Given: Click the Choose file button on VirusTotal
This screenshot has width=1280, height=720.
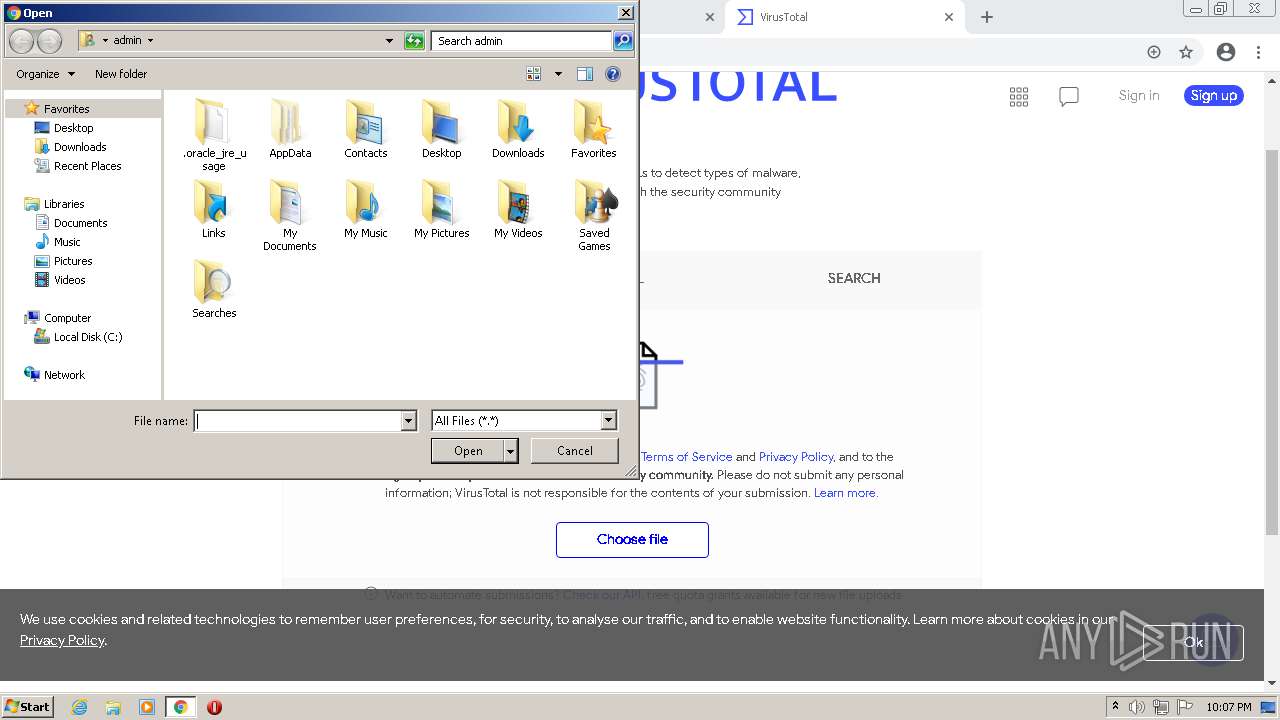Looking at the screenshot, I should pos(632,540).
